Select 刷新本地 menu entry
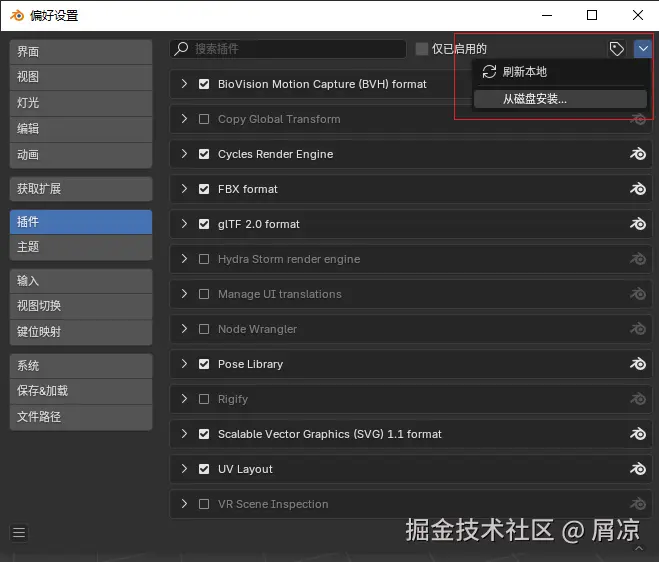This screenshot has width=659, height=562. point(560,72)
